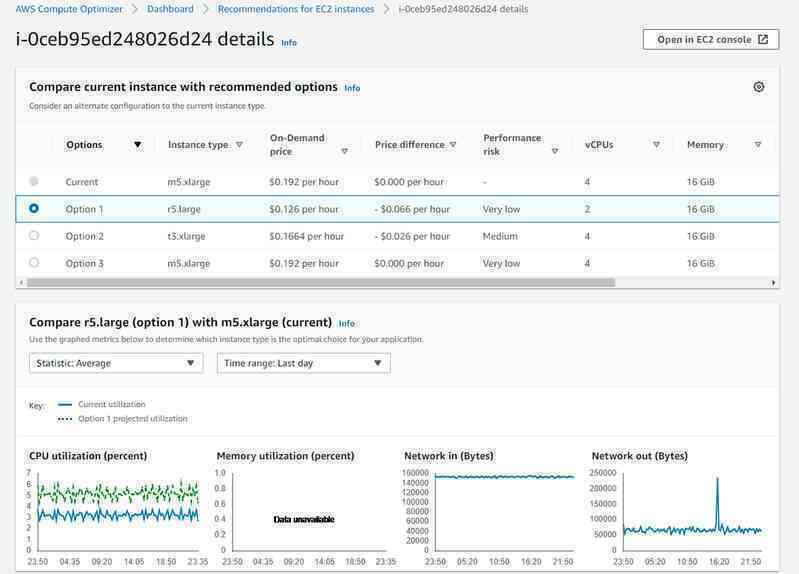Click external link icon in EC2 console button

coord(762,40)
